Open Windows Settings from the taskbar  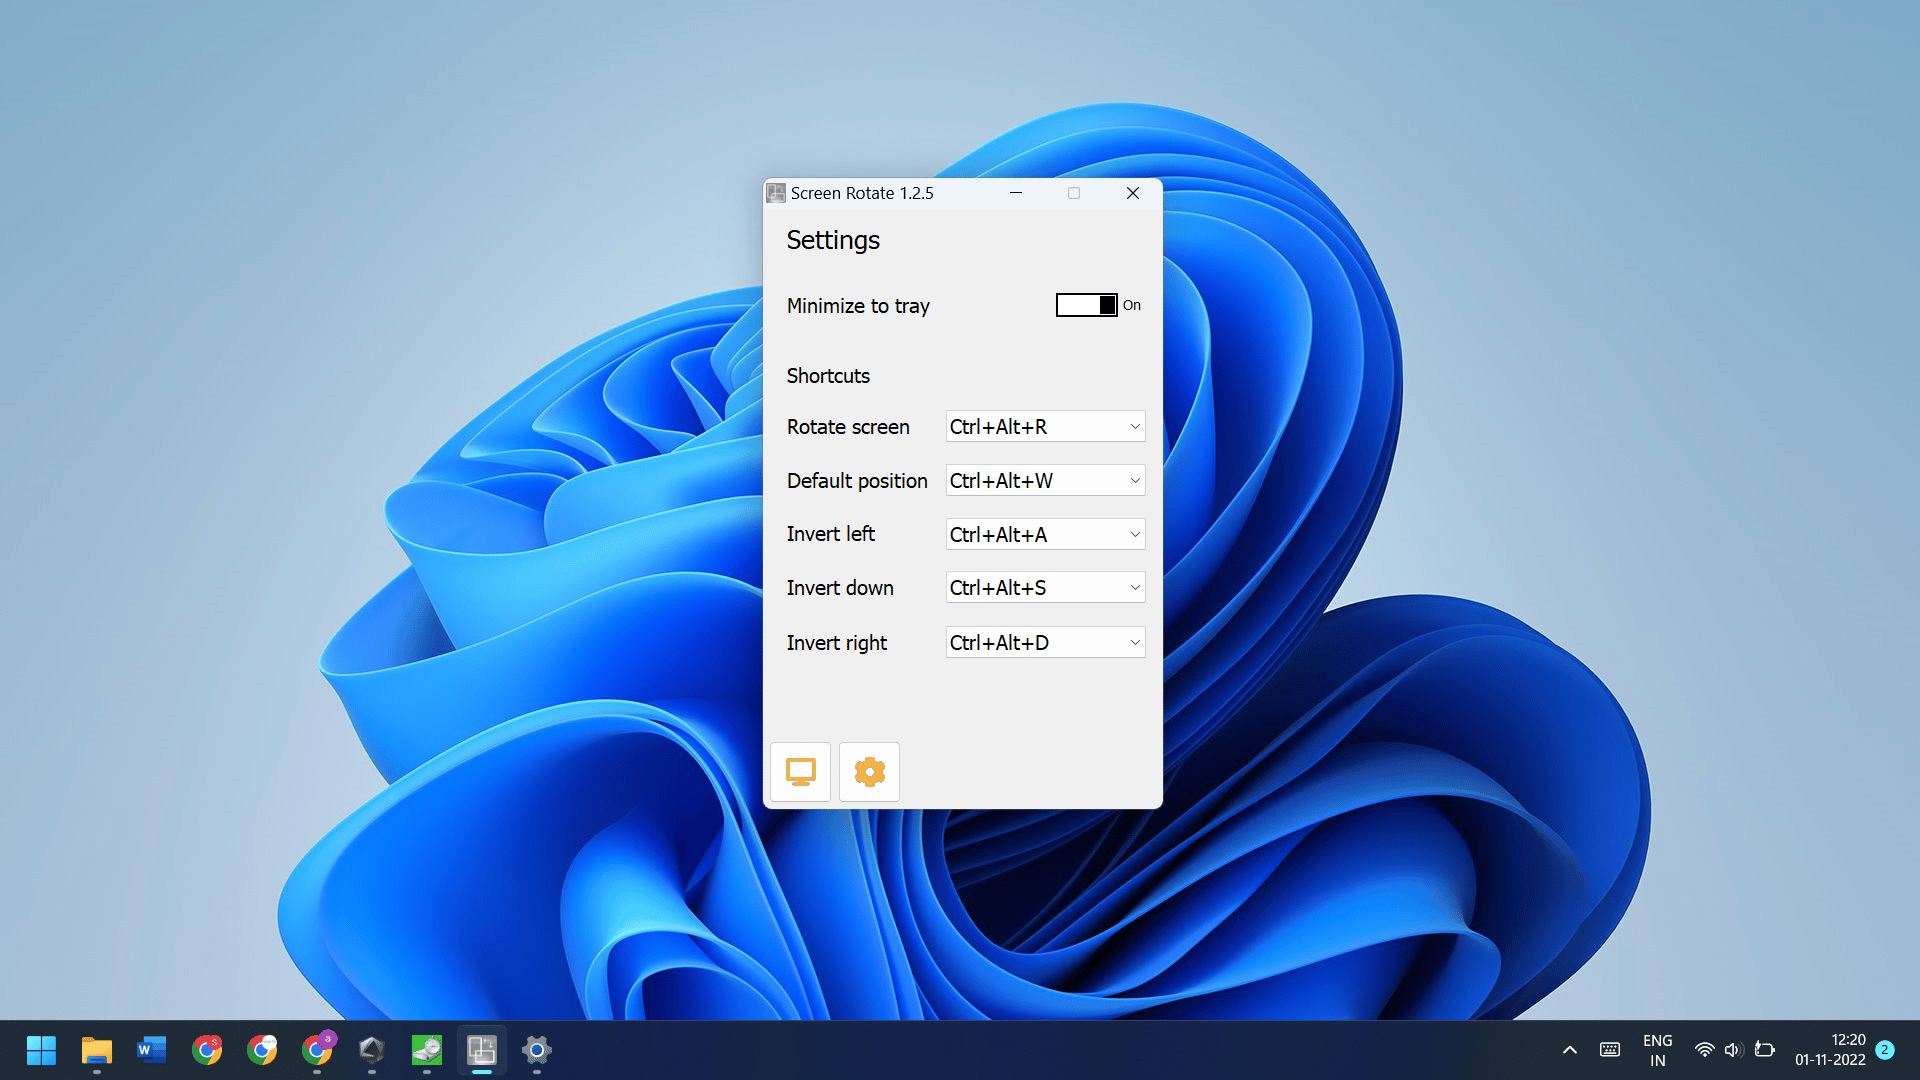pos(537,1050)
